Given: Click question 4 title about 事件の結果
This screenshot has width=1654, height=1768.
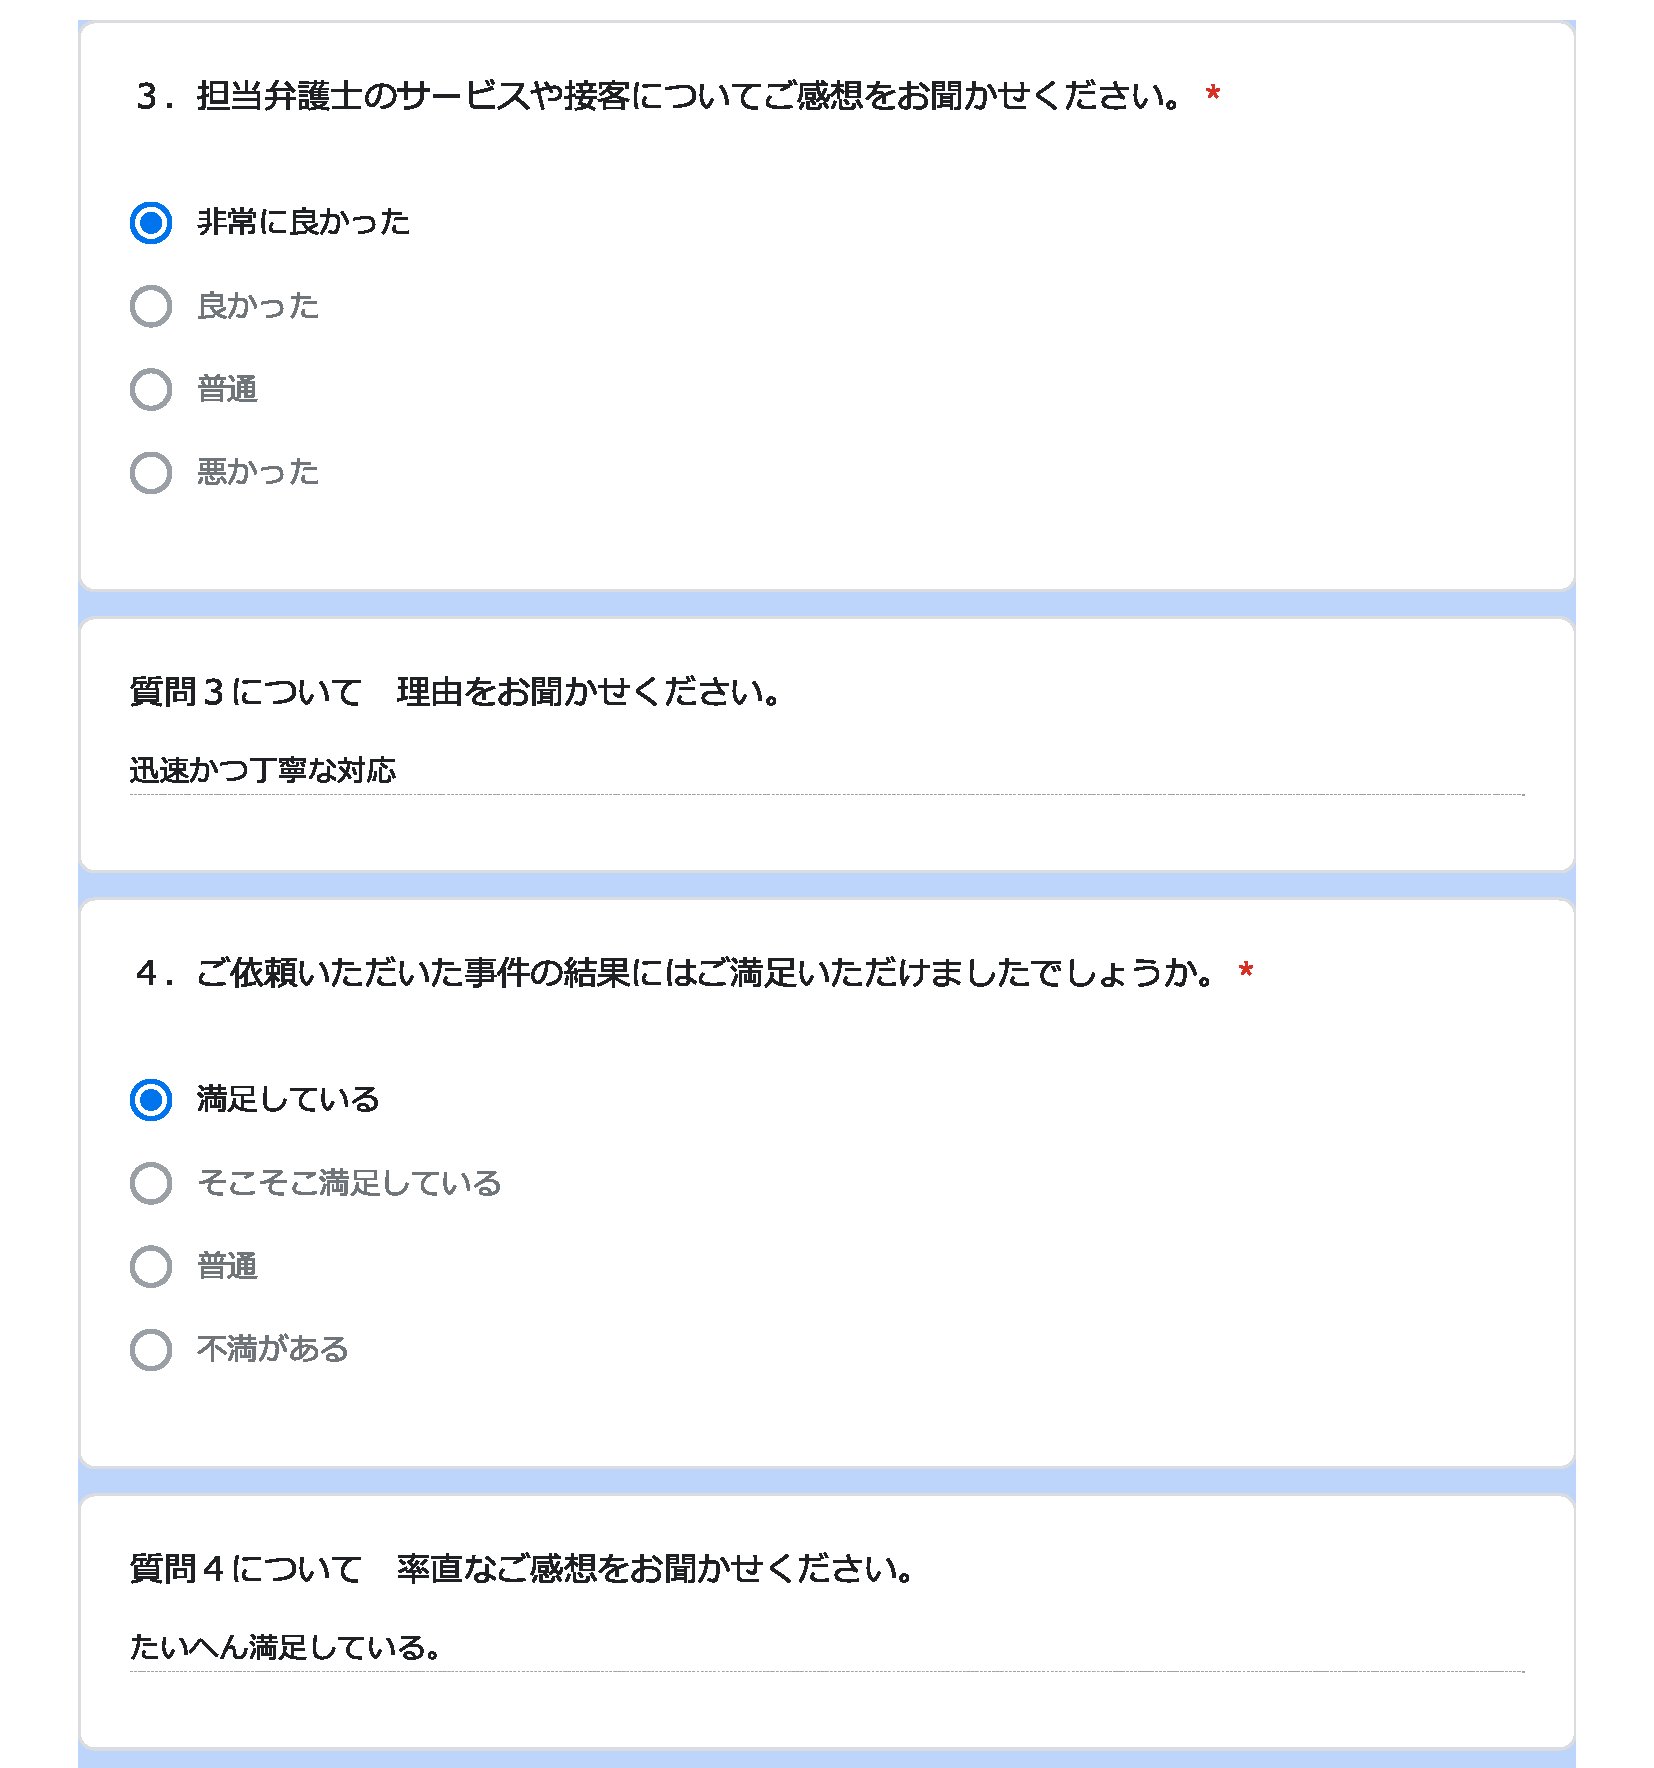Looking at the screenshot, I should (676, 973).
